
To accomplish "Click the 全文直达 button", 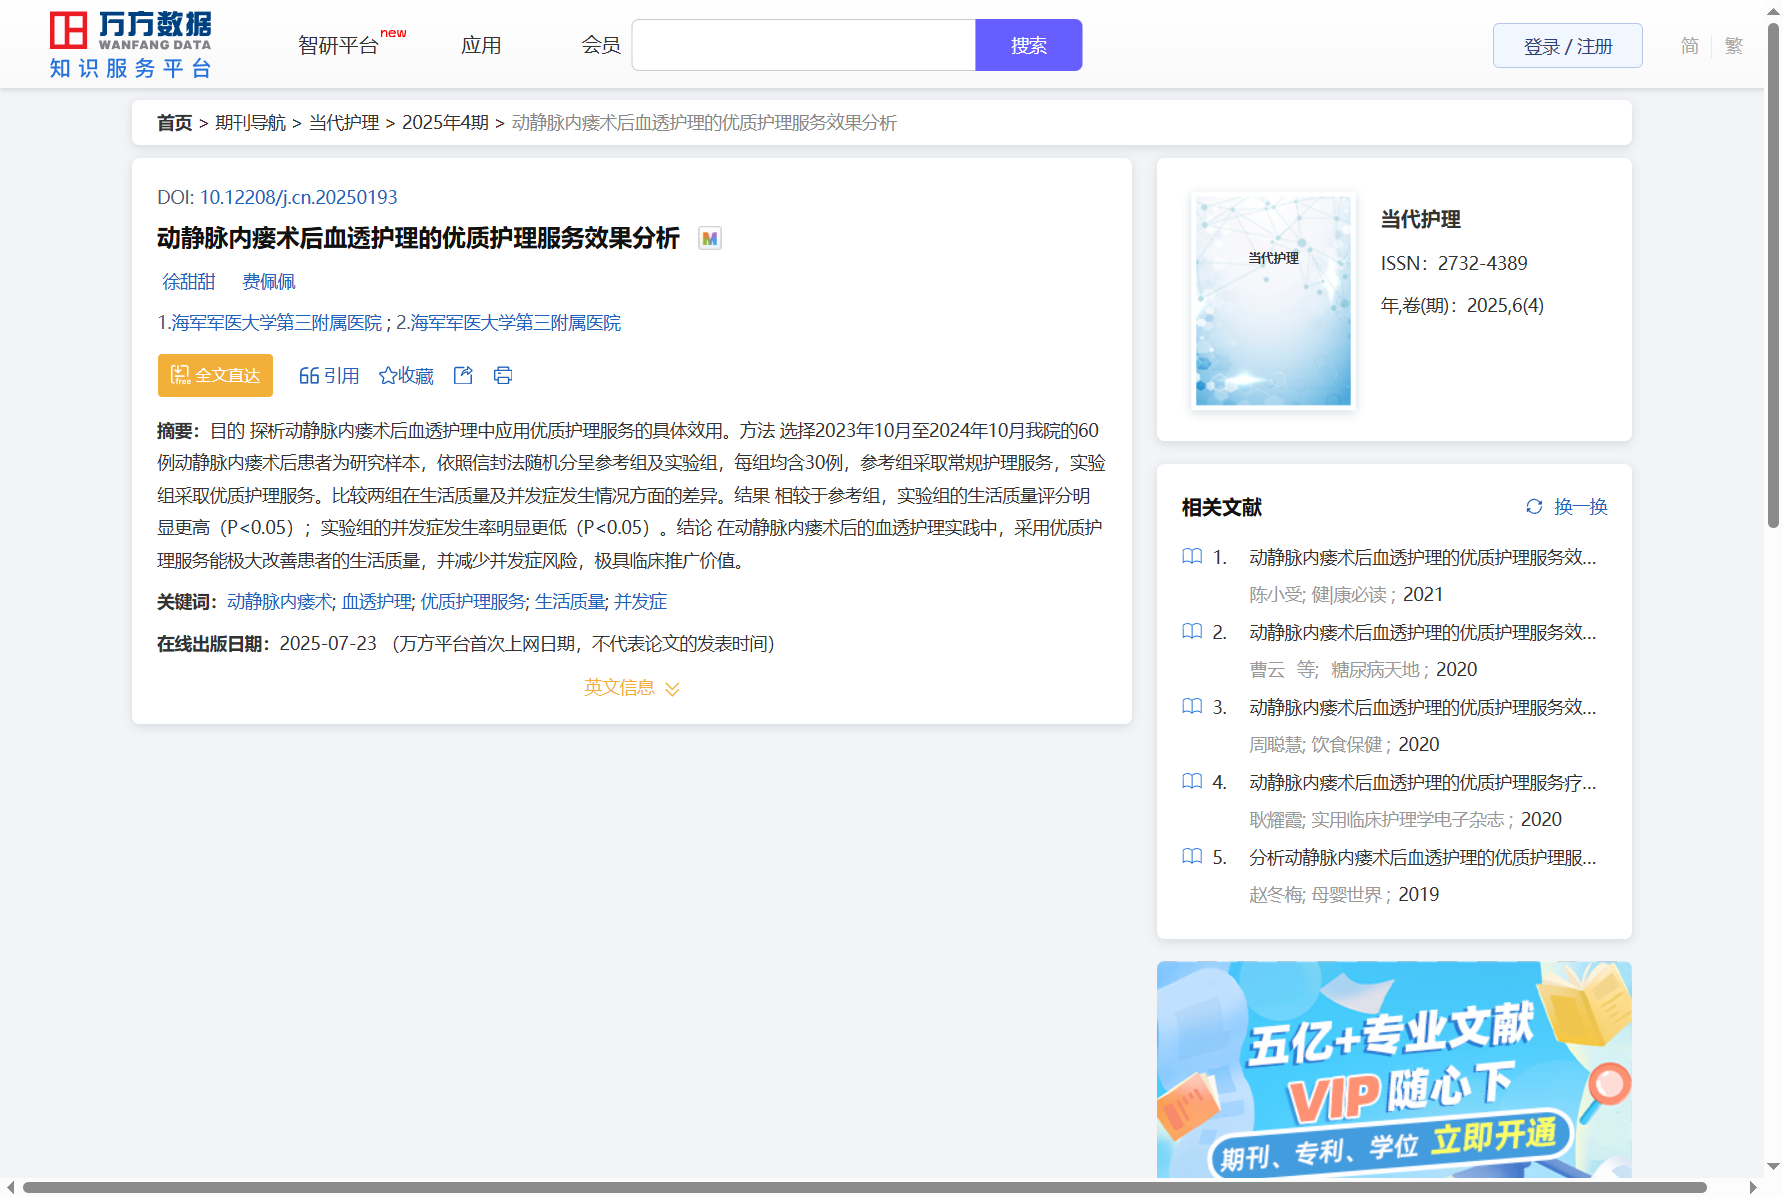I will click(215, 376).
